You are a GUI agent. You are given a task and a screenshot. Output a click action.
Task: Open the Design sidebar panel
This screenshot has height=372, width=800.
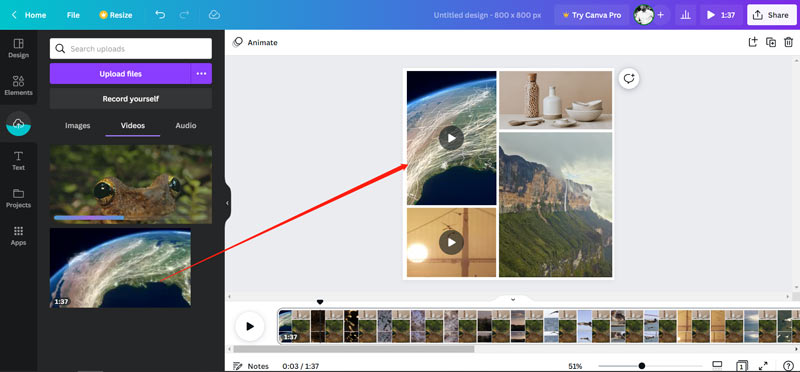tap(18, 48)
